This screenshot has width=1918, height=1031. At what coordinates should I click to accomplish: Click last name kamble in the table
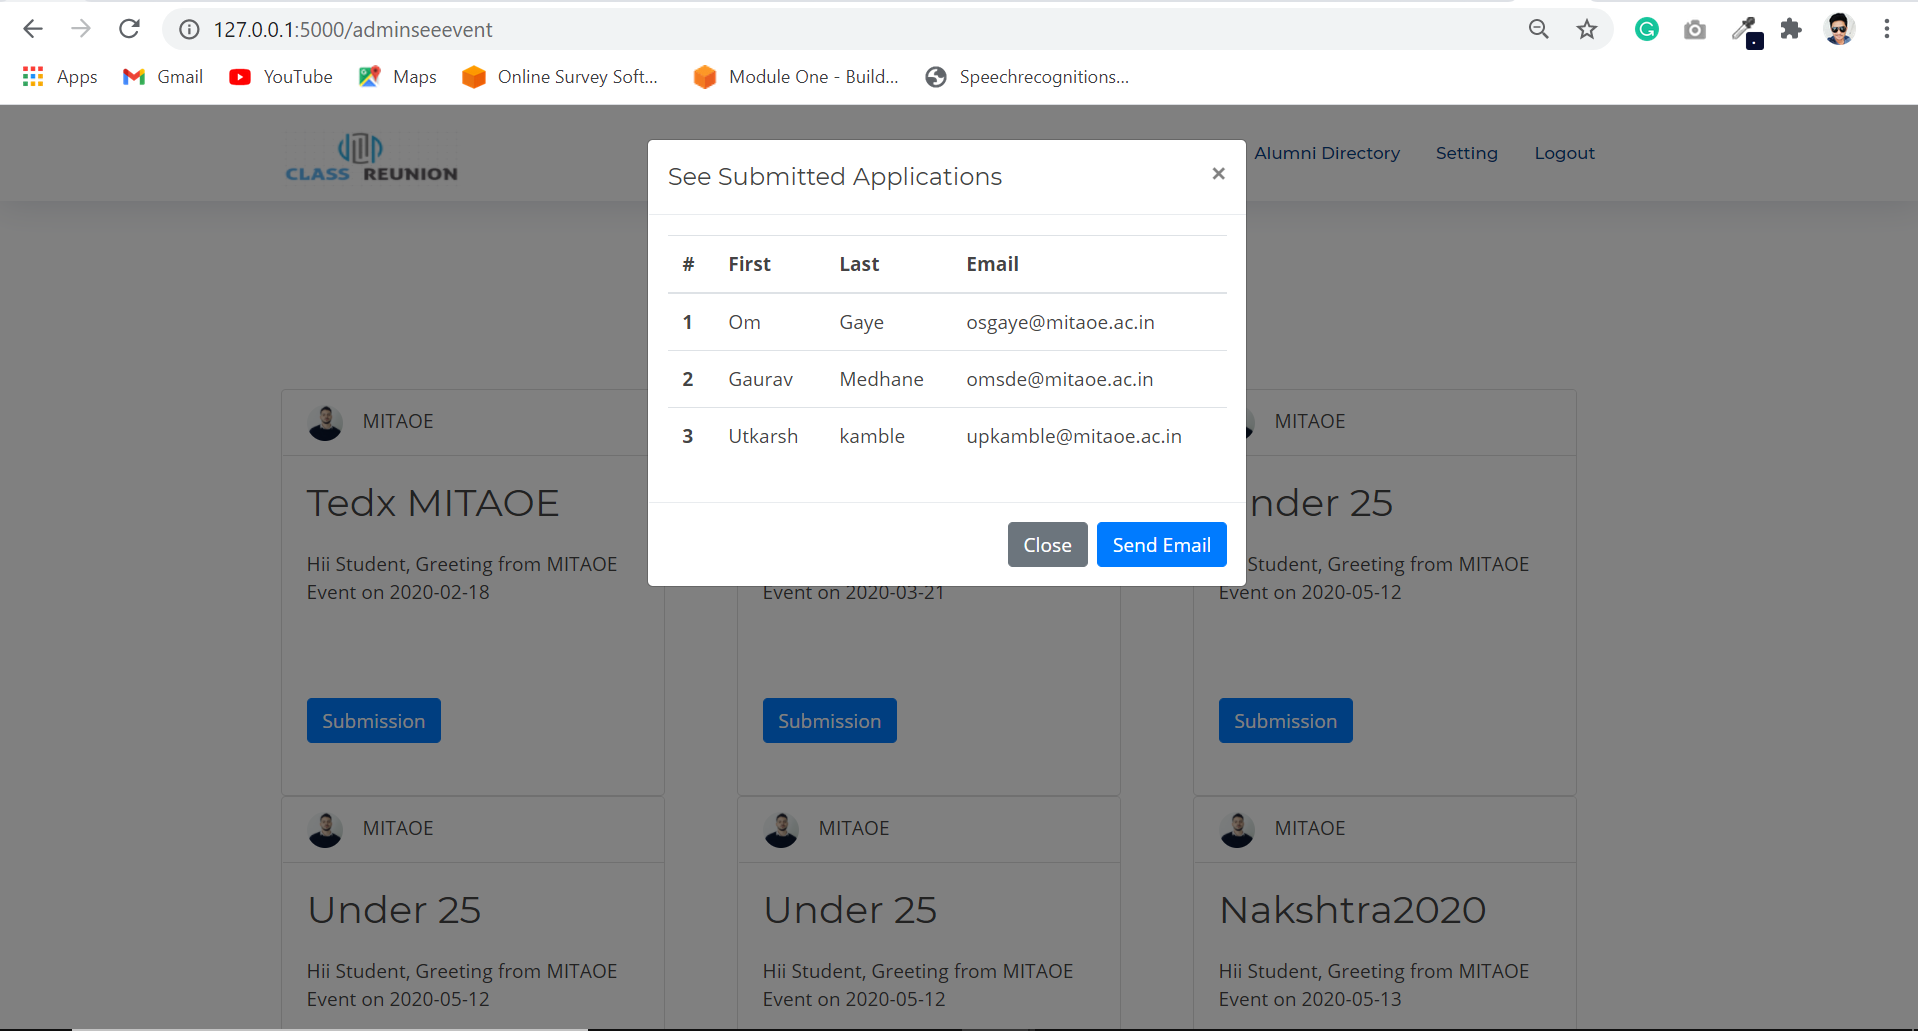[x=872, y=436]
